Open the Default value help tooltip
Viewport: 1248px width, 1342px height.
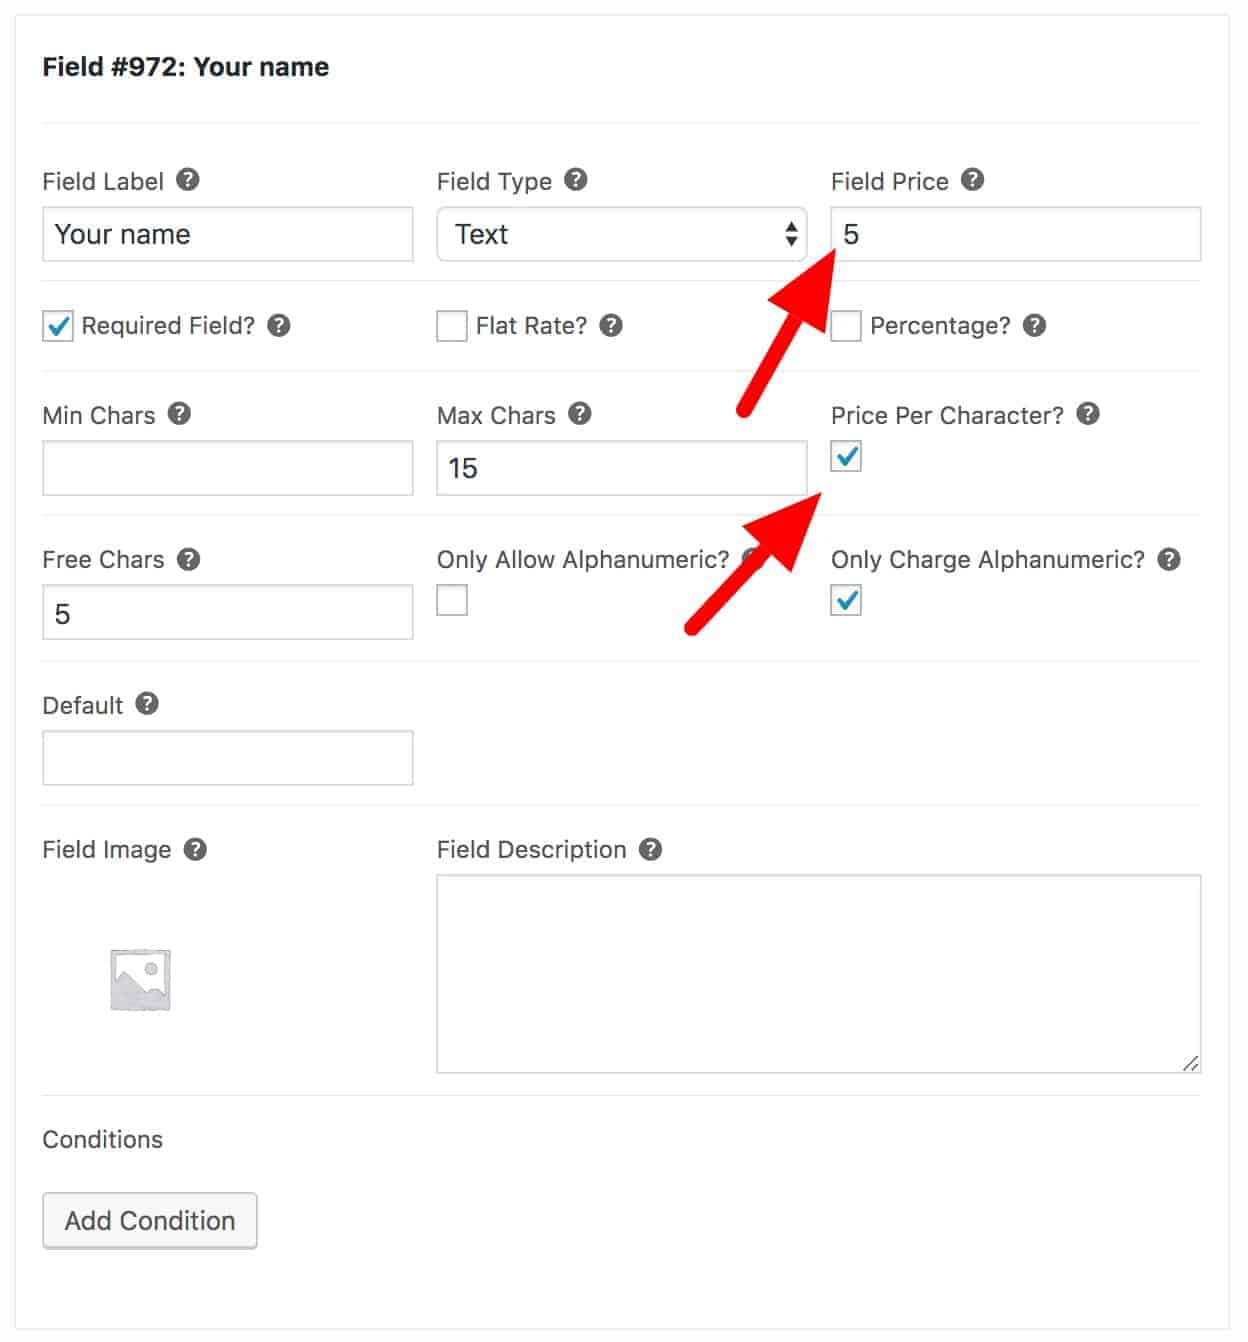(148, 704)
